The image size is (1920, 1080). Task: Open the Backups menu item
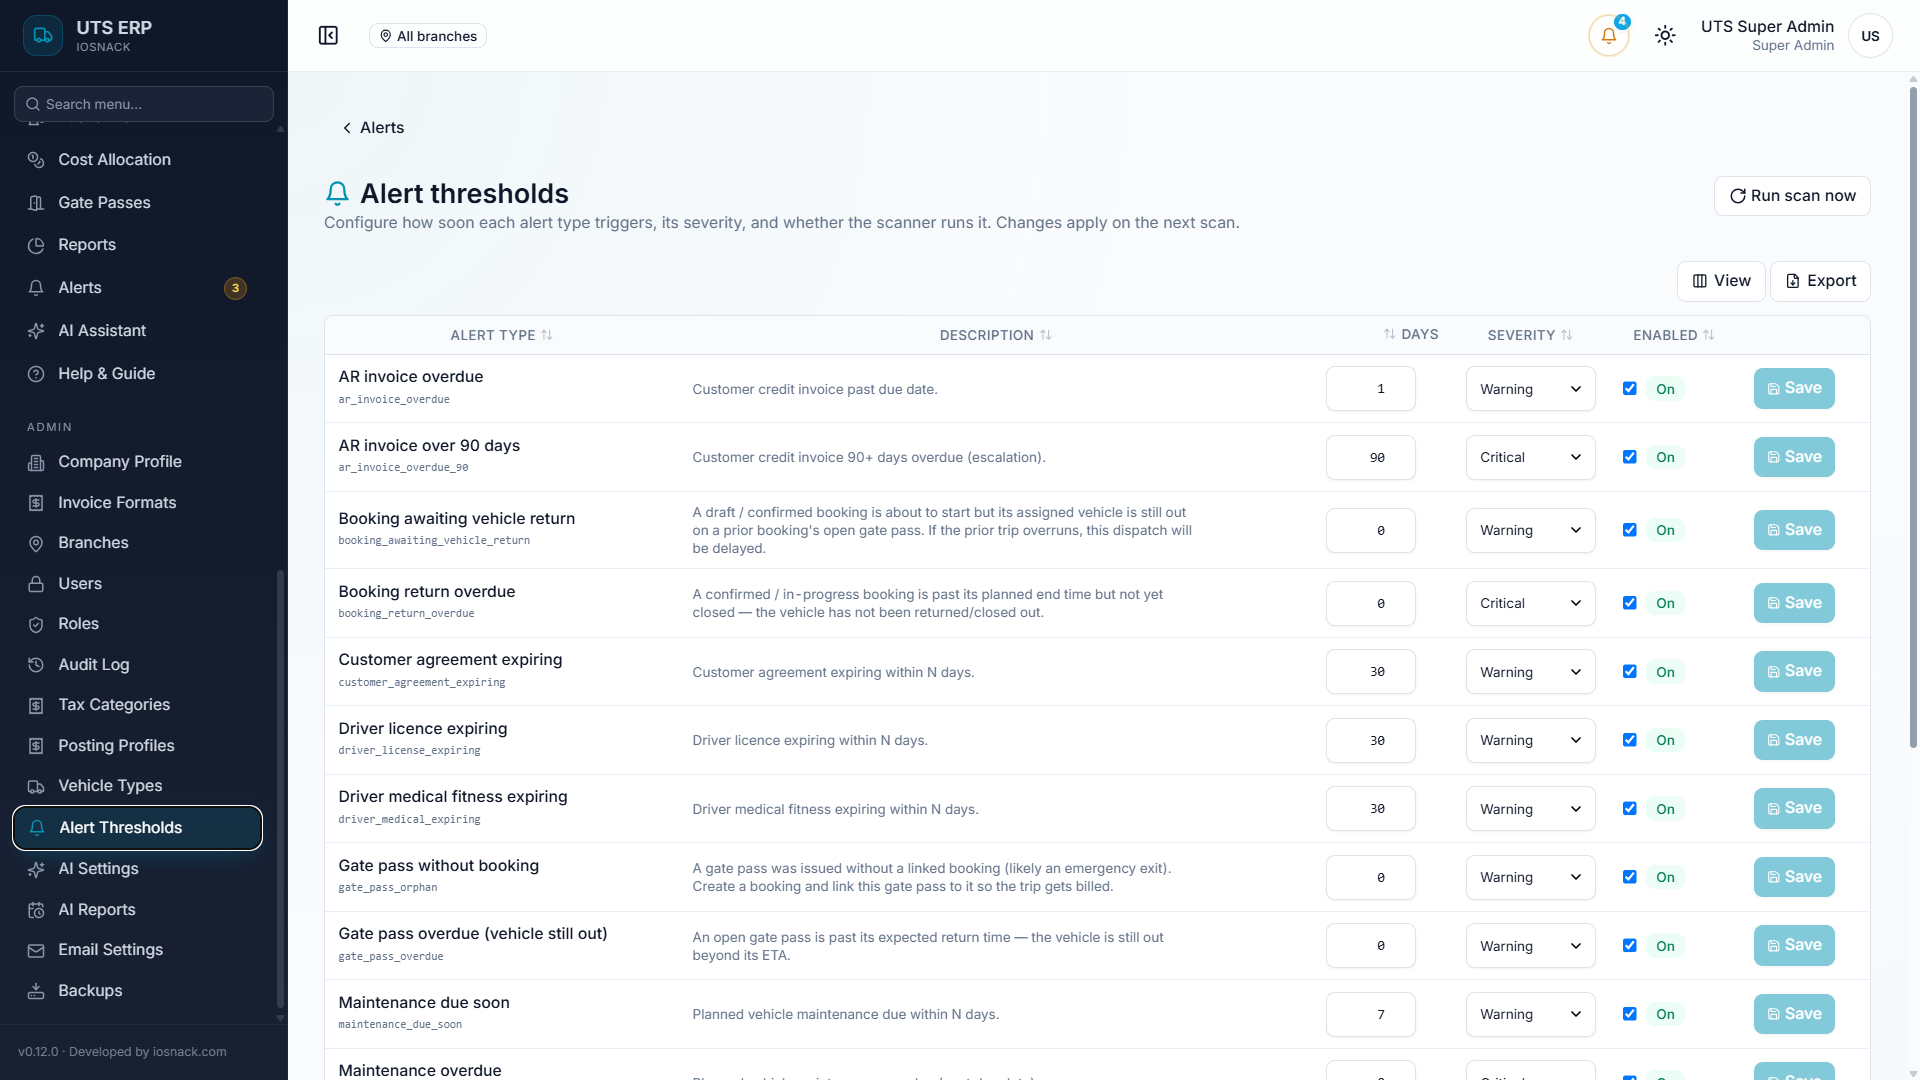pyautogui.click(x=137, y=991)
